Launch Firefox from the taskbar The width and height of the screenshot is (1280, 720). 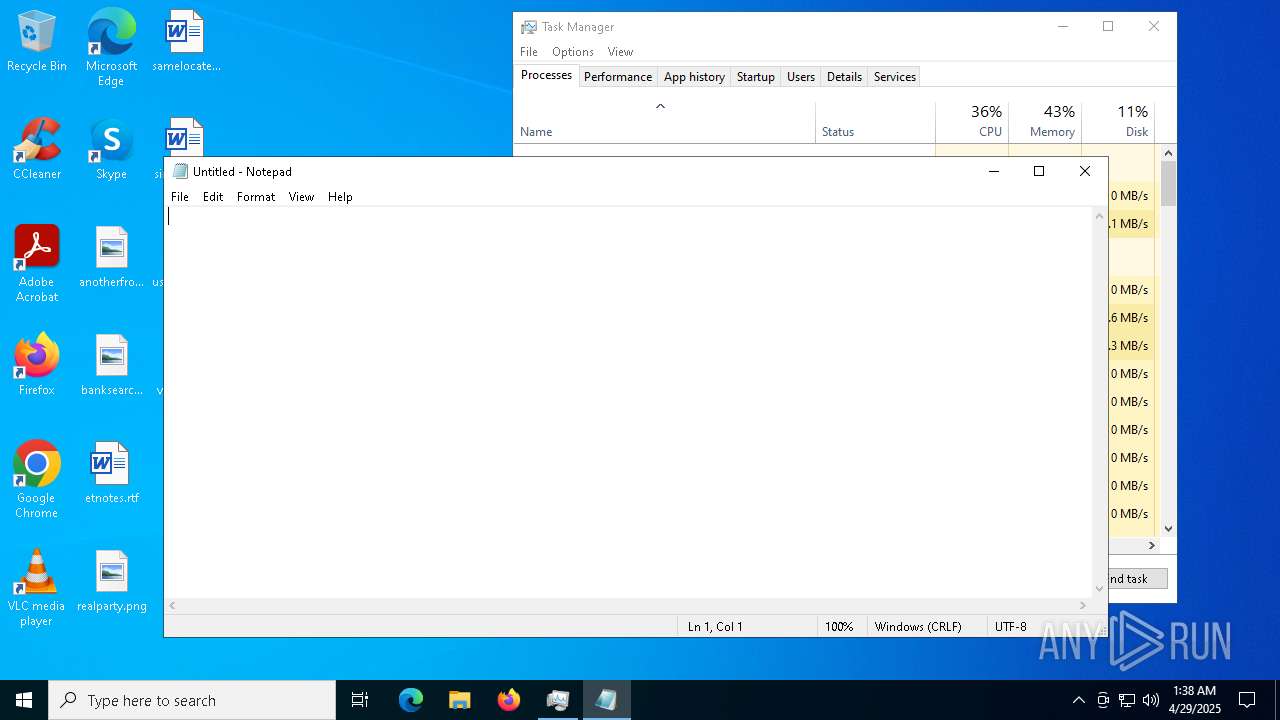click(x=509, y=700)
